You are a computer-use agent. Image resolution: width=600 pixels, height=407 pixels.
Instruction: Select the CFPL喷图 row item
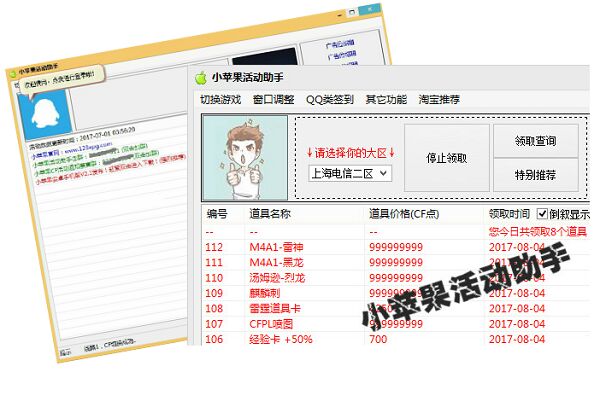271,324
